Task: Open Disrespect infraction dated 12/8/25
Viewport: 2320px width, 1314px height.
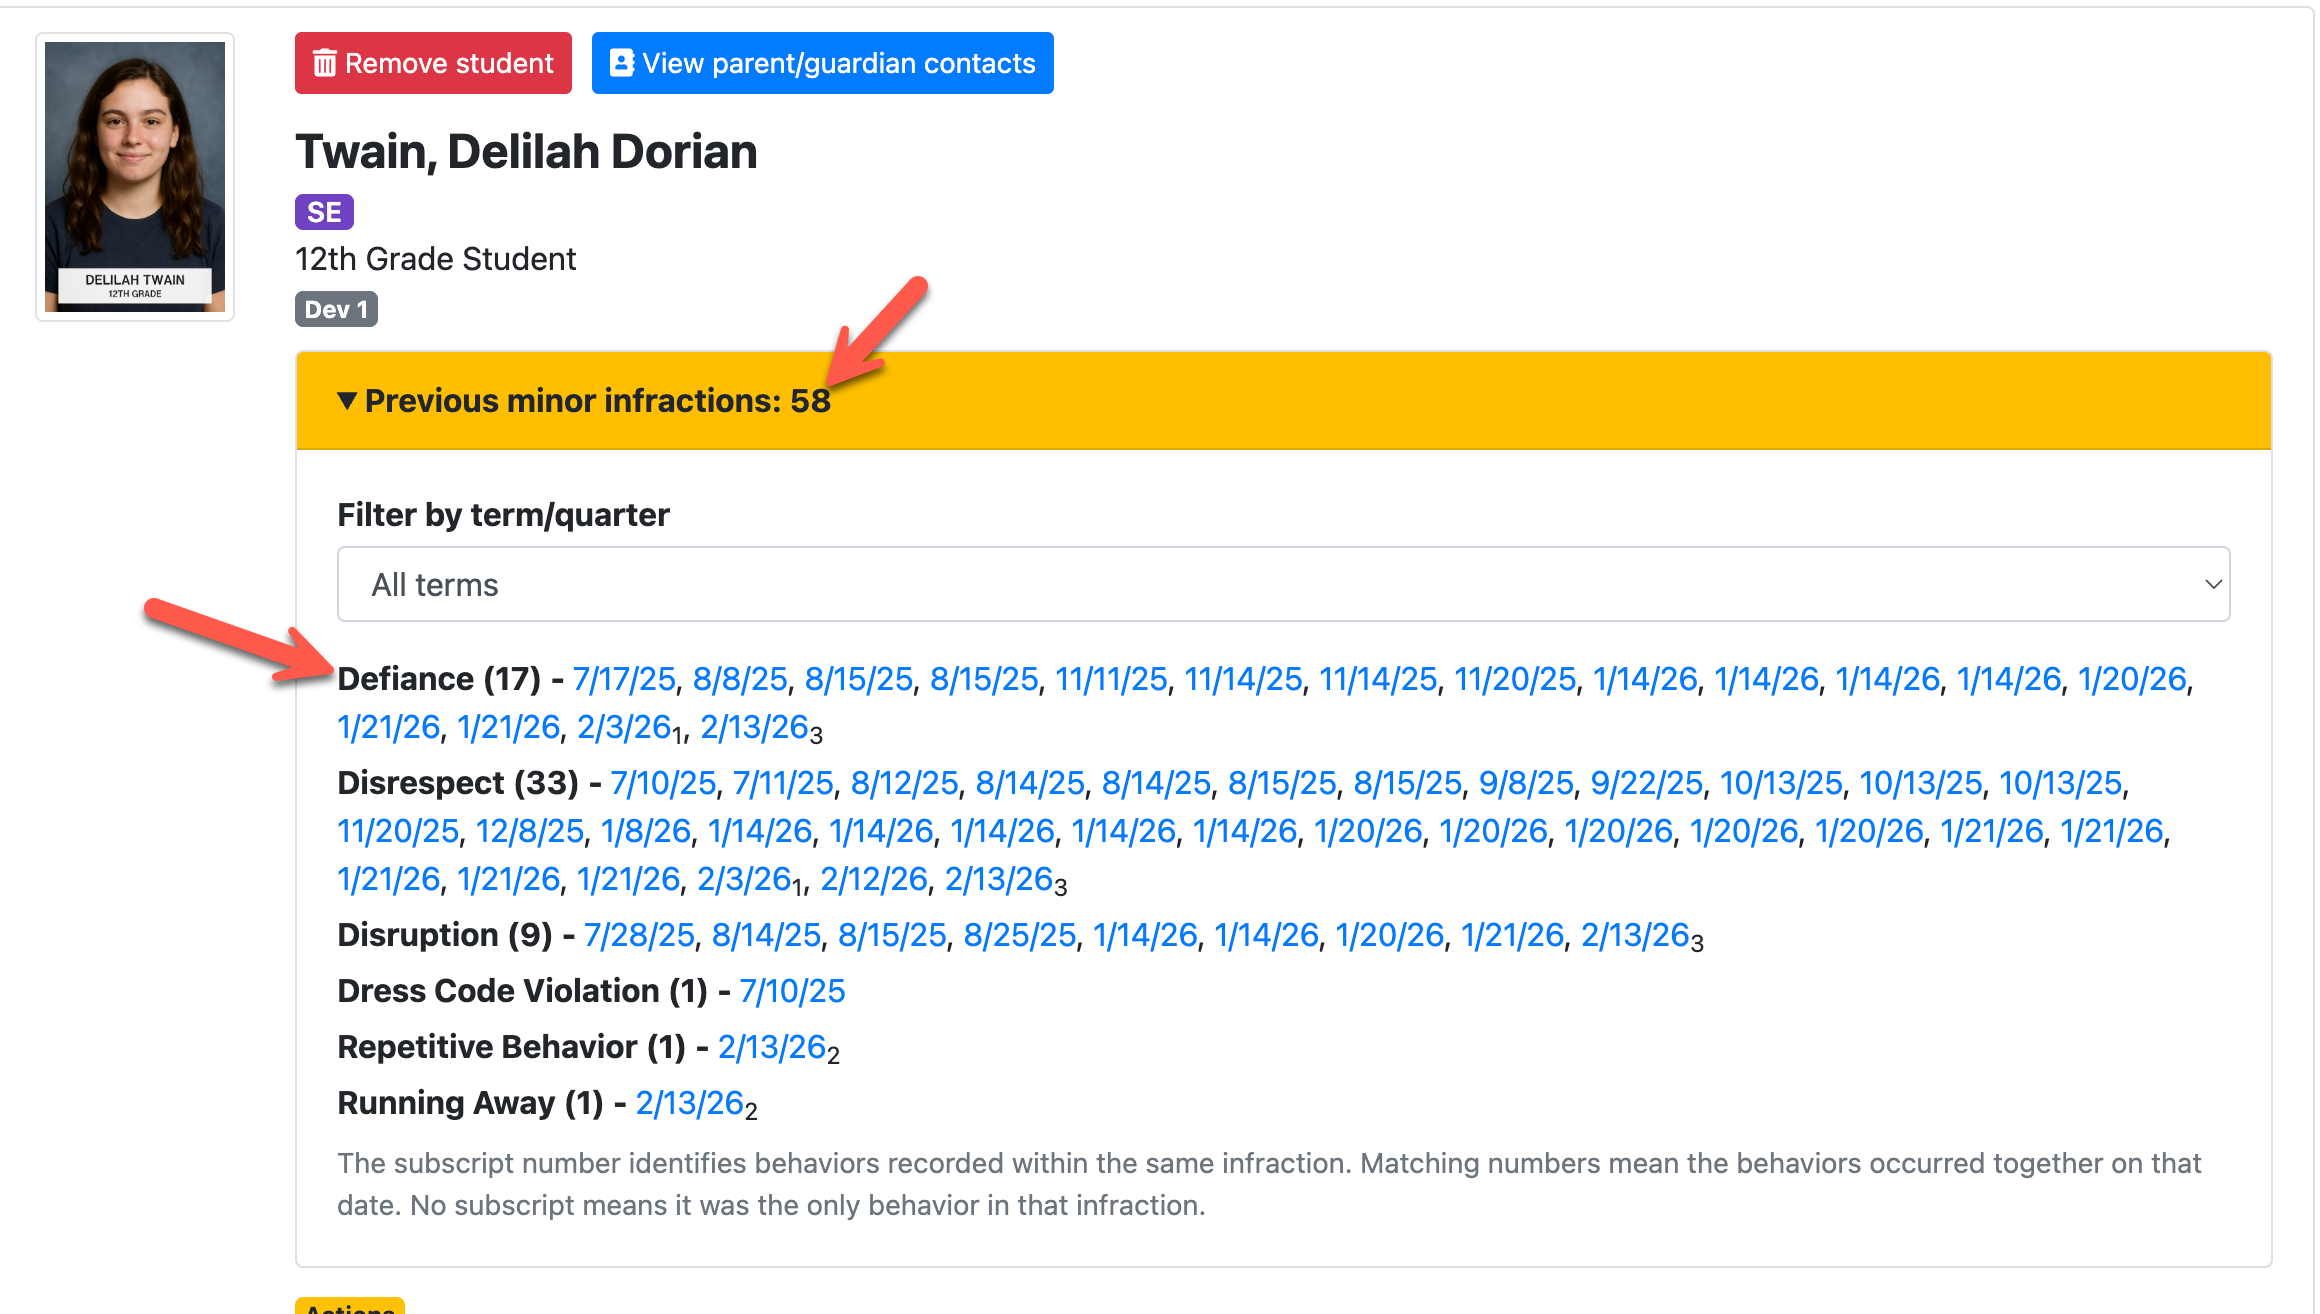Action: pos(530,831)
